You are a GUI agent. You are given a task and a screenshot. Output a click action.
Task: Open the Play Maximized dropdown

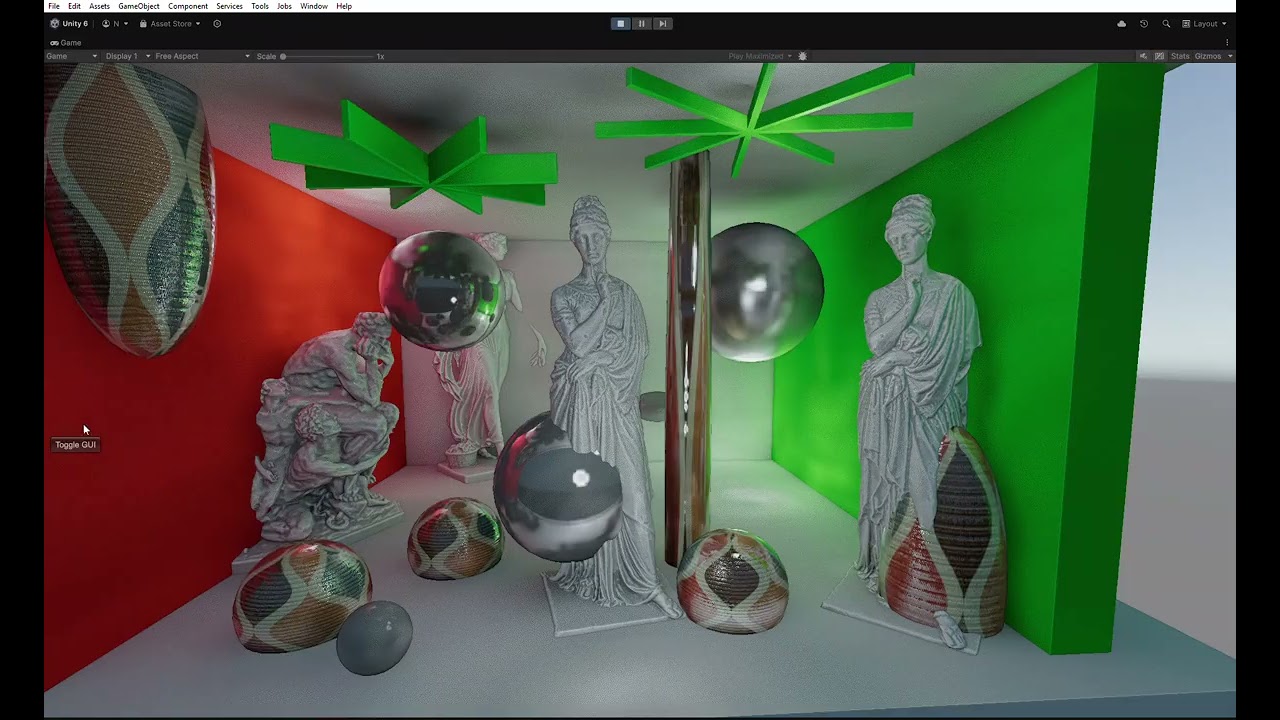(x=760, y=56)
